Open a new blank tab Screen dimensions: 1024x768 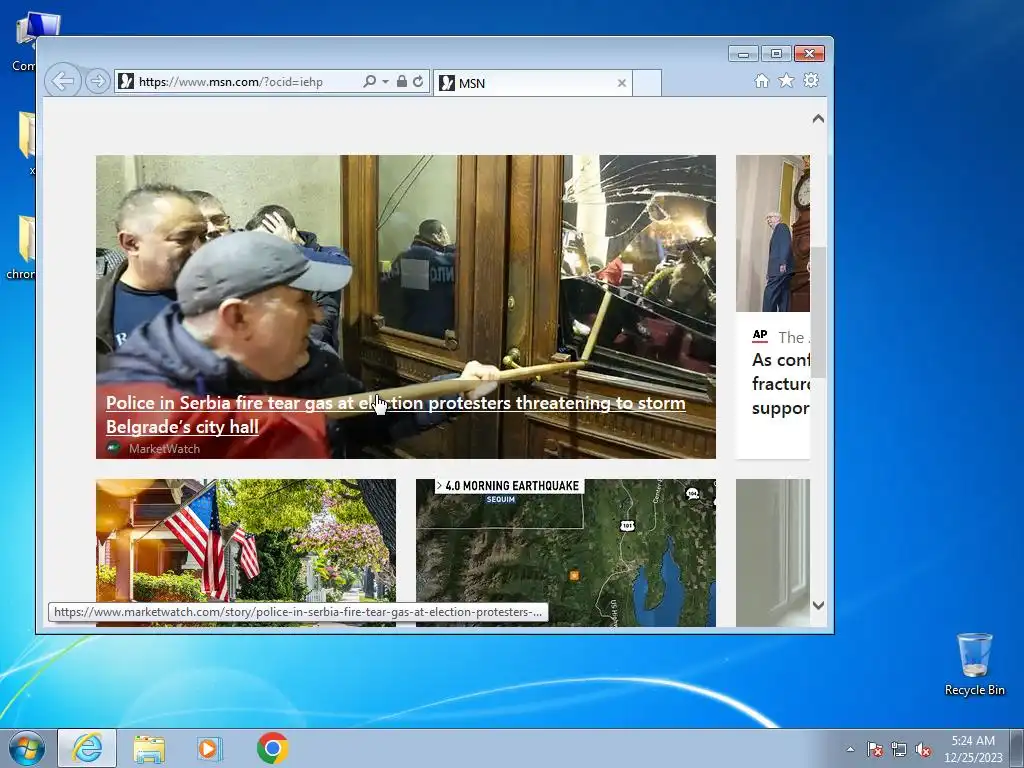647,83
